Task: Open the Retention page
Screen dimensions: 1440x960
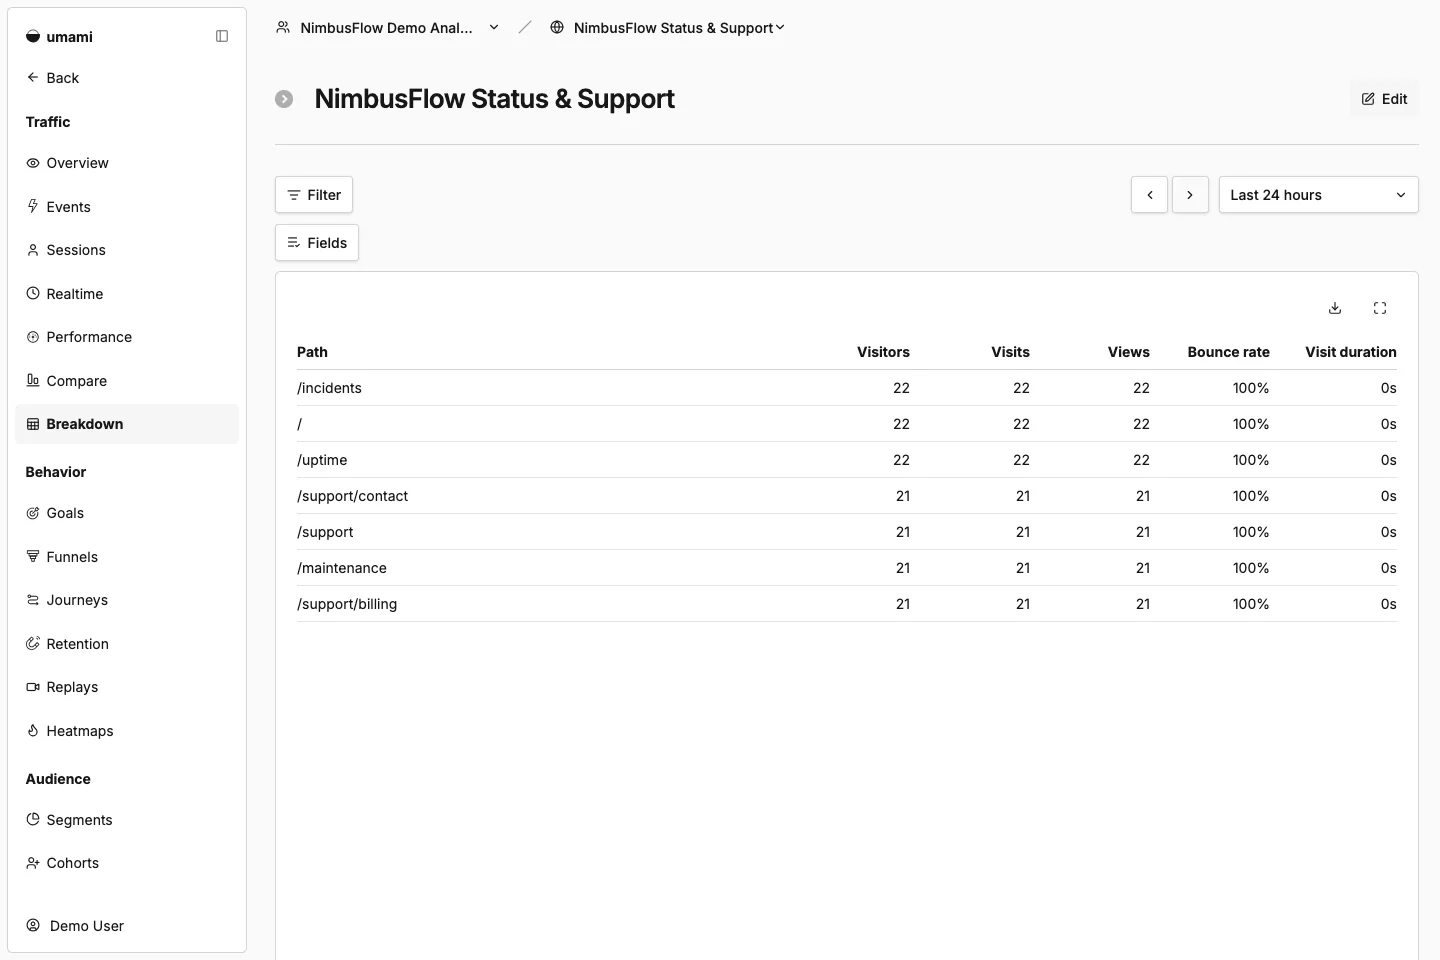Action: pyautogui.click(x=127, y=644)
